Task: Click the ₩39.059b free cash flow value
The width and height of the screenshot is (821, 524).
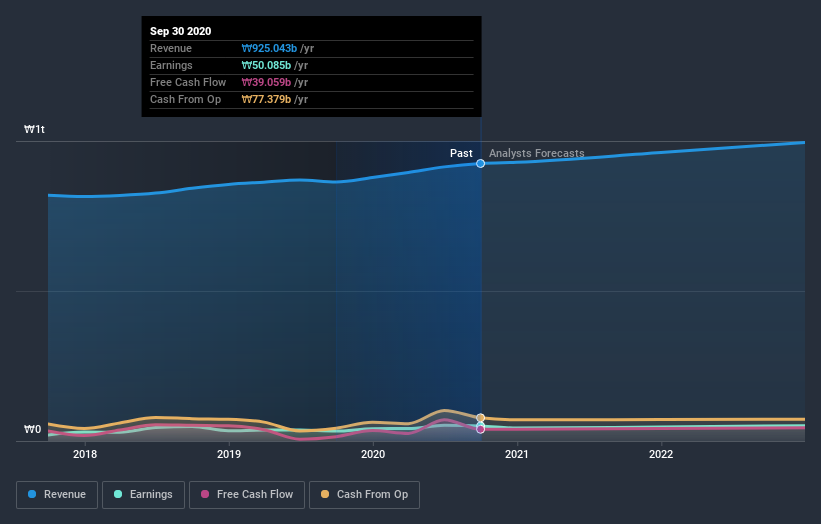Action: pyautogui.click(x=266, y=82)
